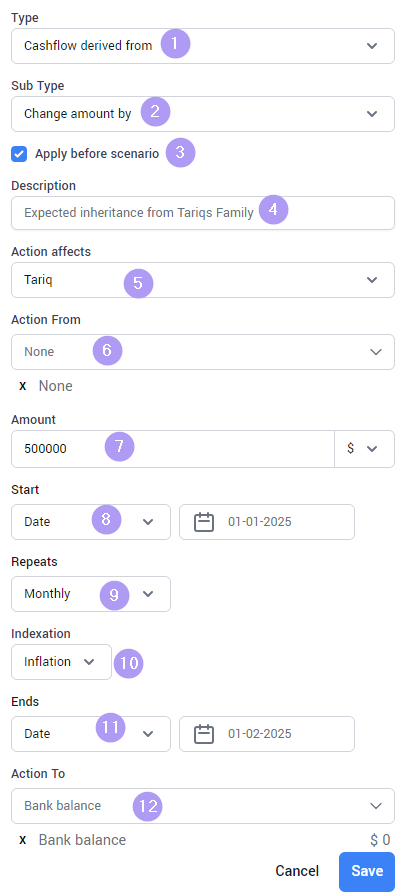Open the Ends date calendar icon
The height and width of the screenshot is (896, 402).
(204, 734)
